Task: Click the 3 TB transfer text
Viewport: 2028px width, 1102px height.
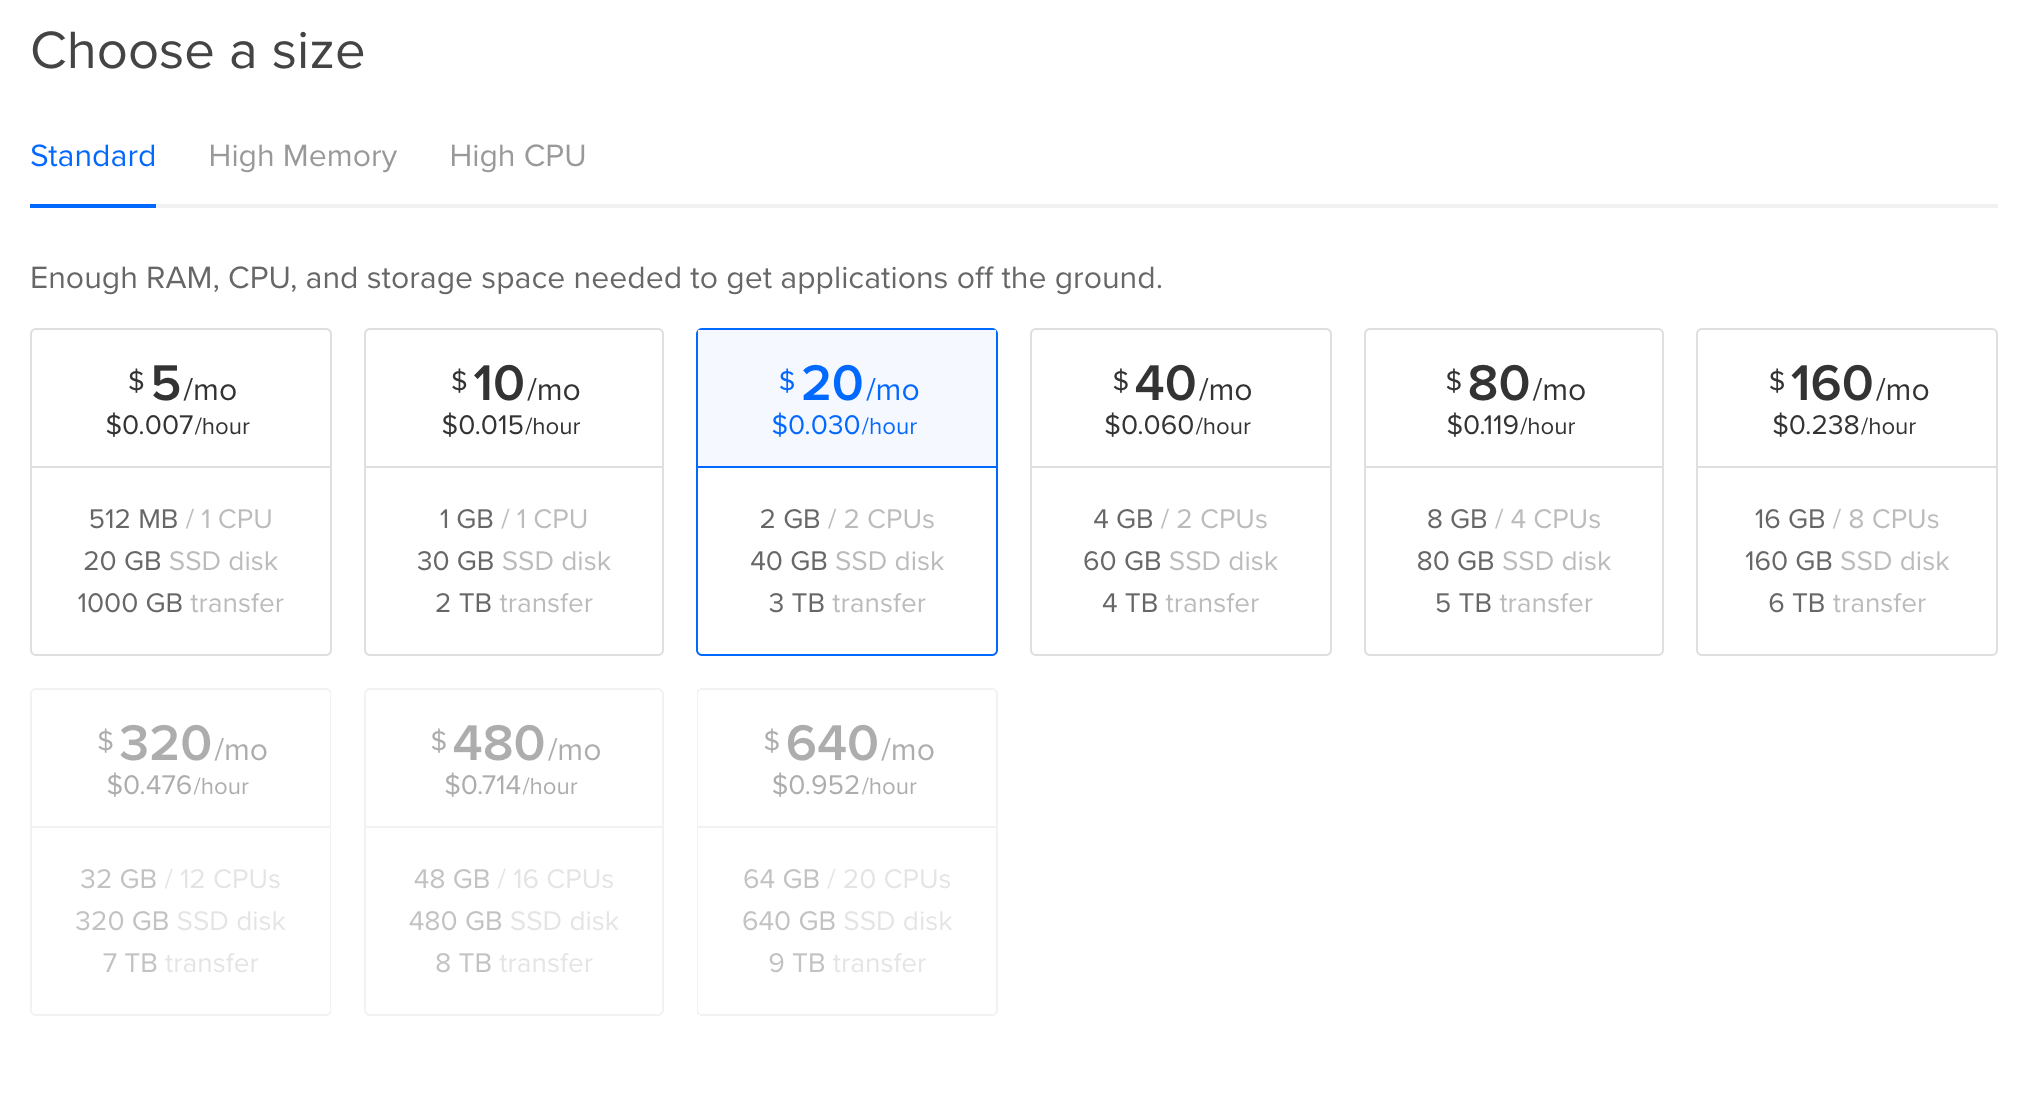Action: [847, 603]
